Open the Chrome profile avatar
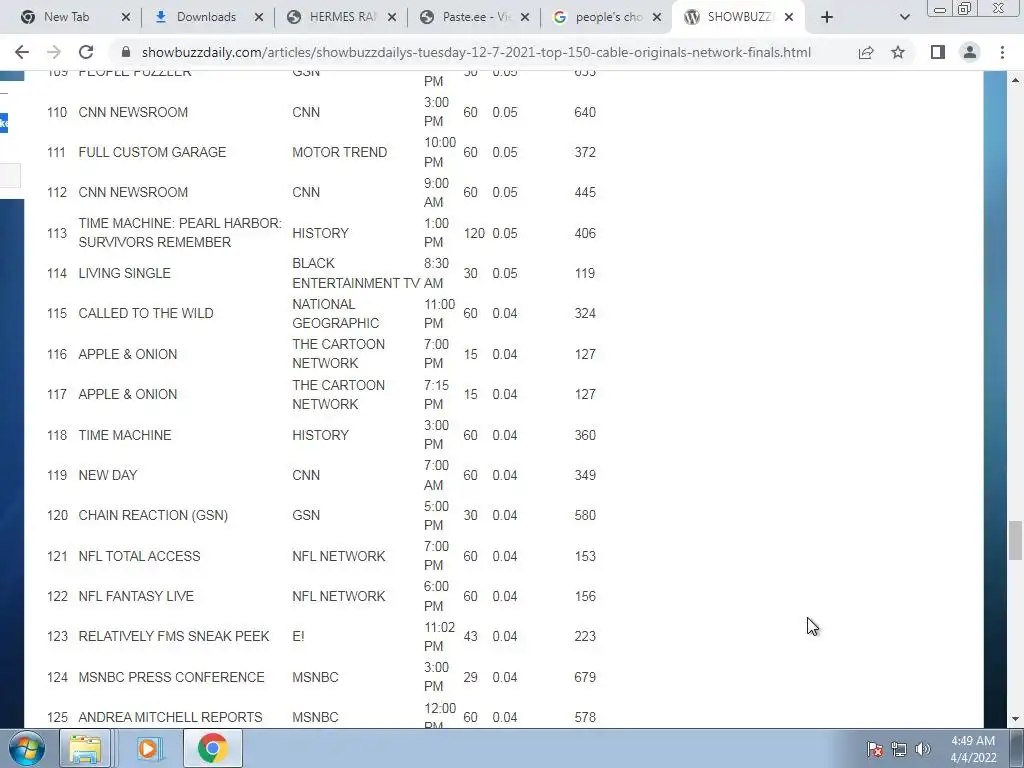Image resolution: width=1024 pixels, height=768 pixels. (970, 52)
